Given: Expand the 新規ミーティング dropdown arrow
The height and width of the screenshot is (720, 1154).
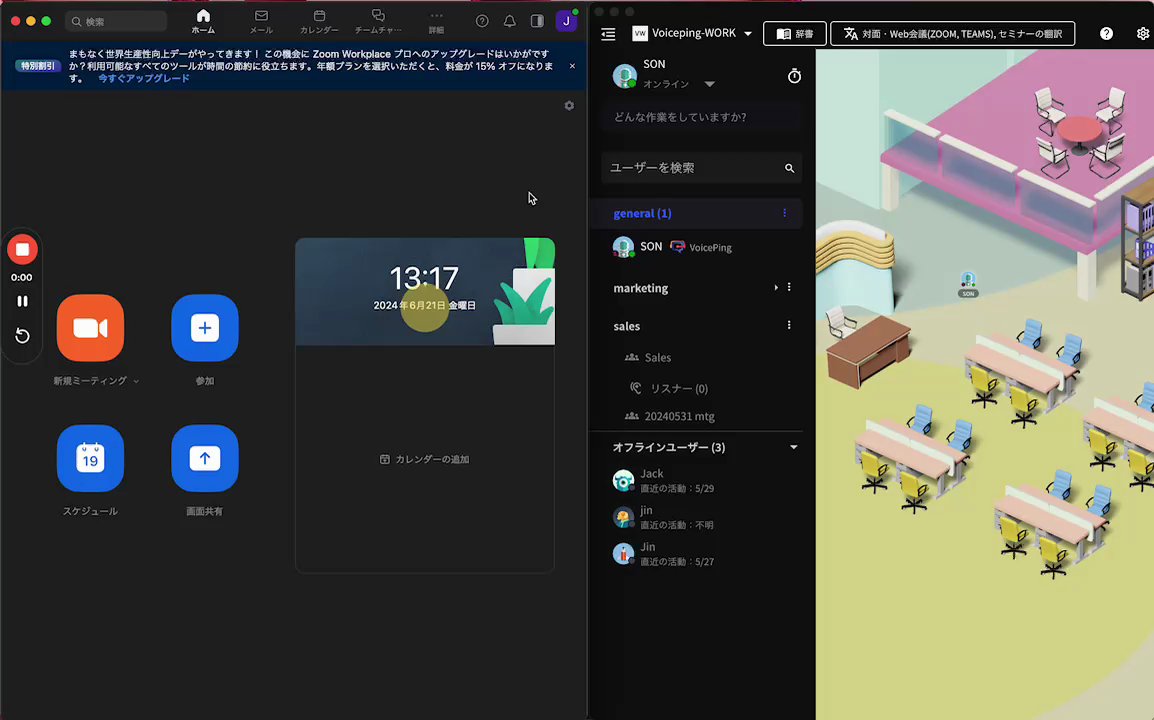Looking at the screenshot, I should pyautogui.click(x=136, y=381).
